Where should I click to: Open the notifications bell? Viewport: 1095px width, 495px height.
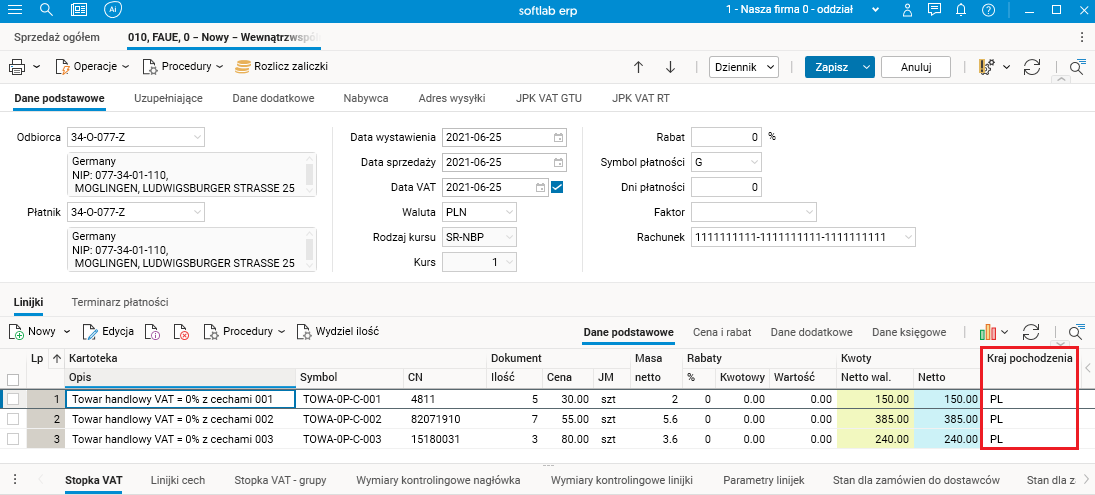coord(961,10)
